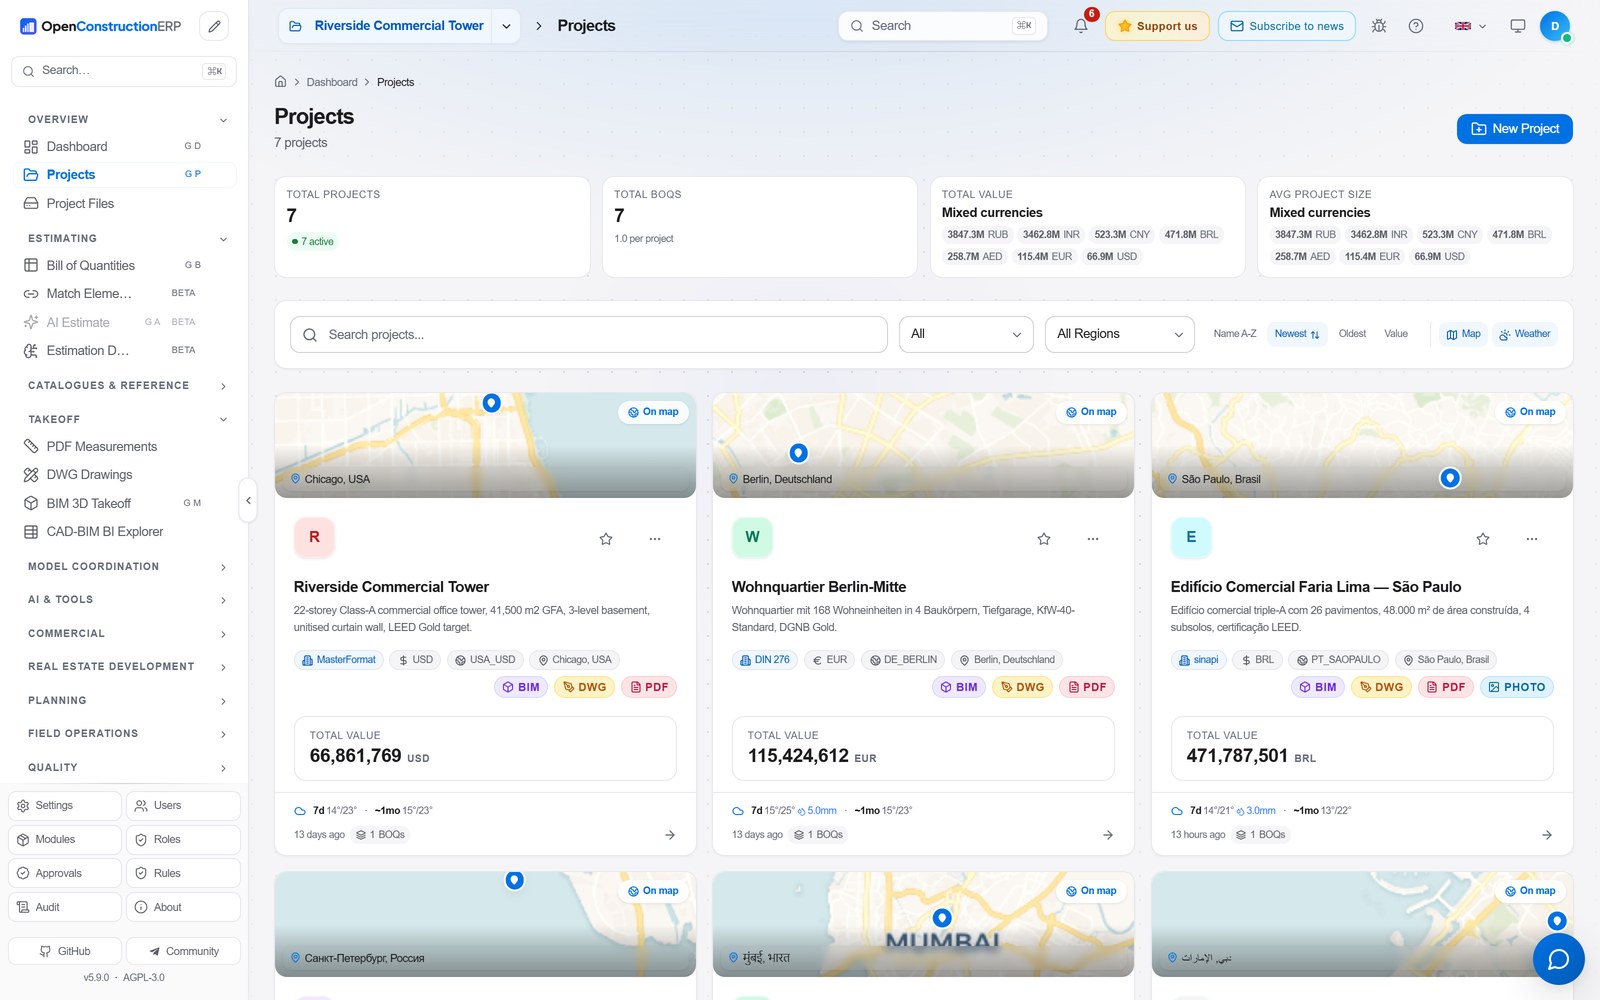The image size is (1600, 1000).
Task: Open the Approvals button
Action: tap(65, 873)
